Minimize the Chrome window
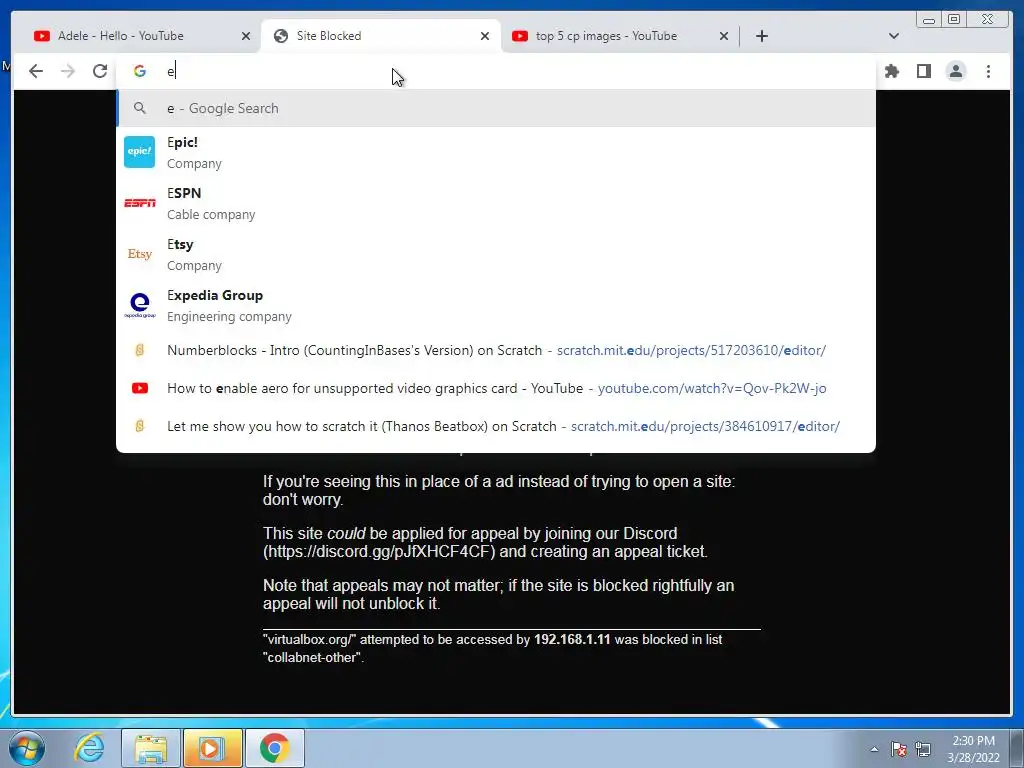The image size is (1024, 768). 929,20
